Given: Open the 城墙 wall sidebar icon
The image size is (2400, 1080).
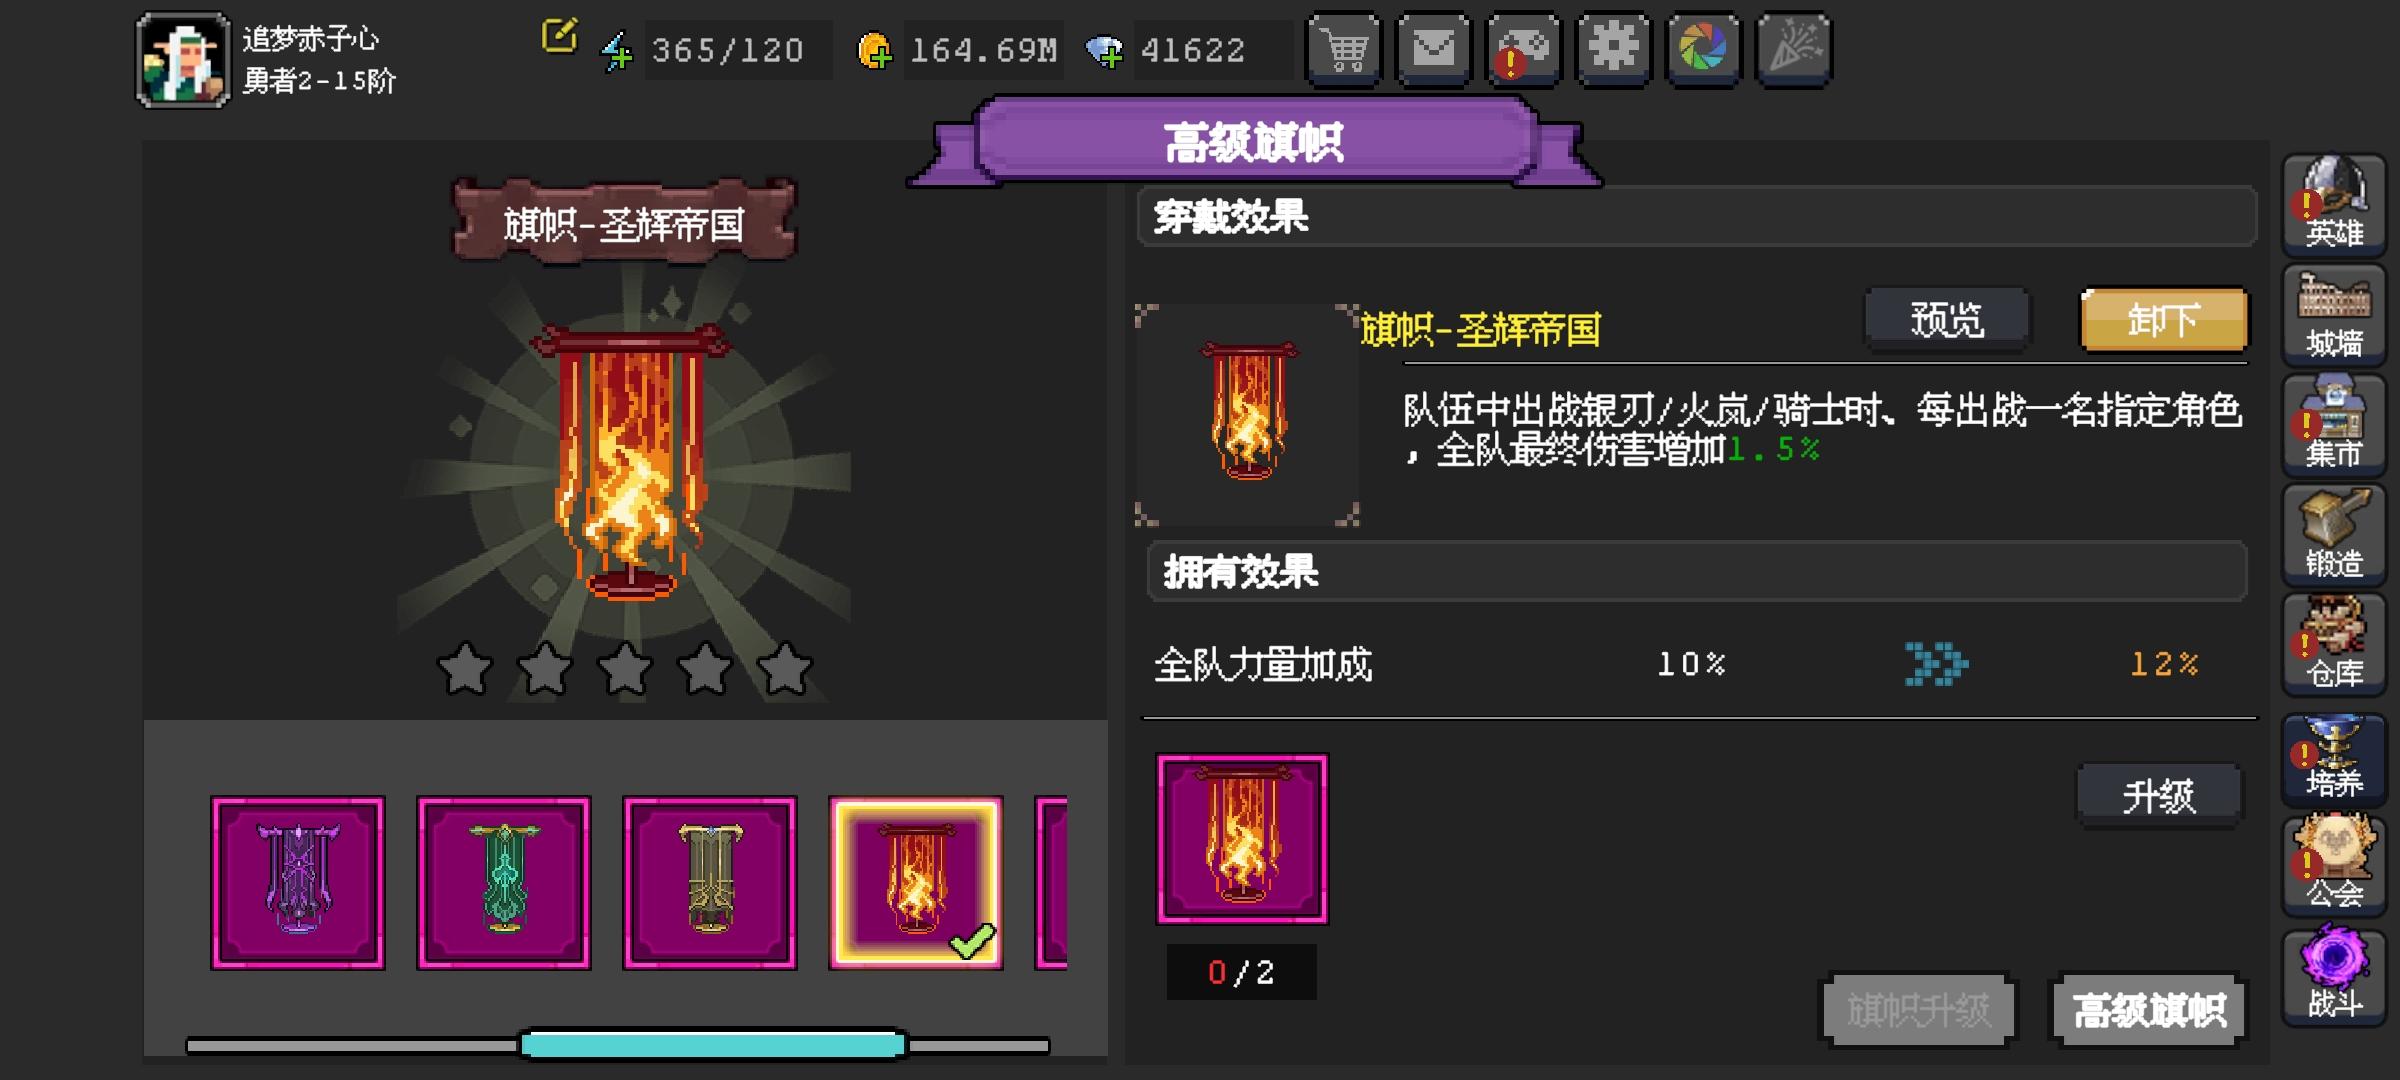Looking at the screenshot, I should pos(2334,314).
